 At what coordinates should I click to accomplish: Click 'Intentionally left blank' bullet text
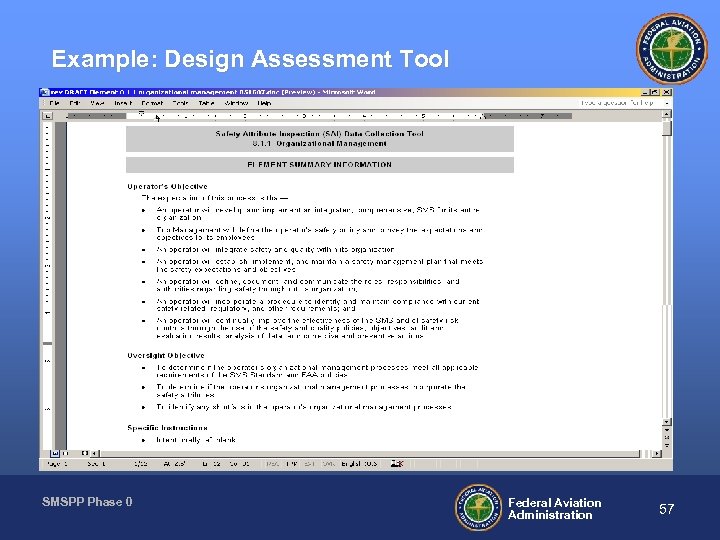click(196, 440)
